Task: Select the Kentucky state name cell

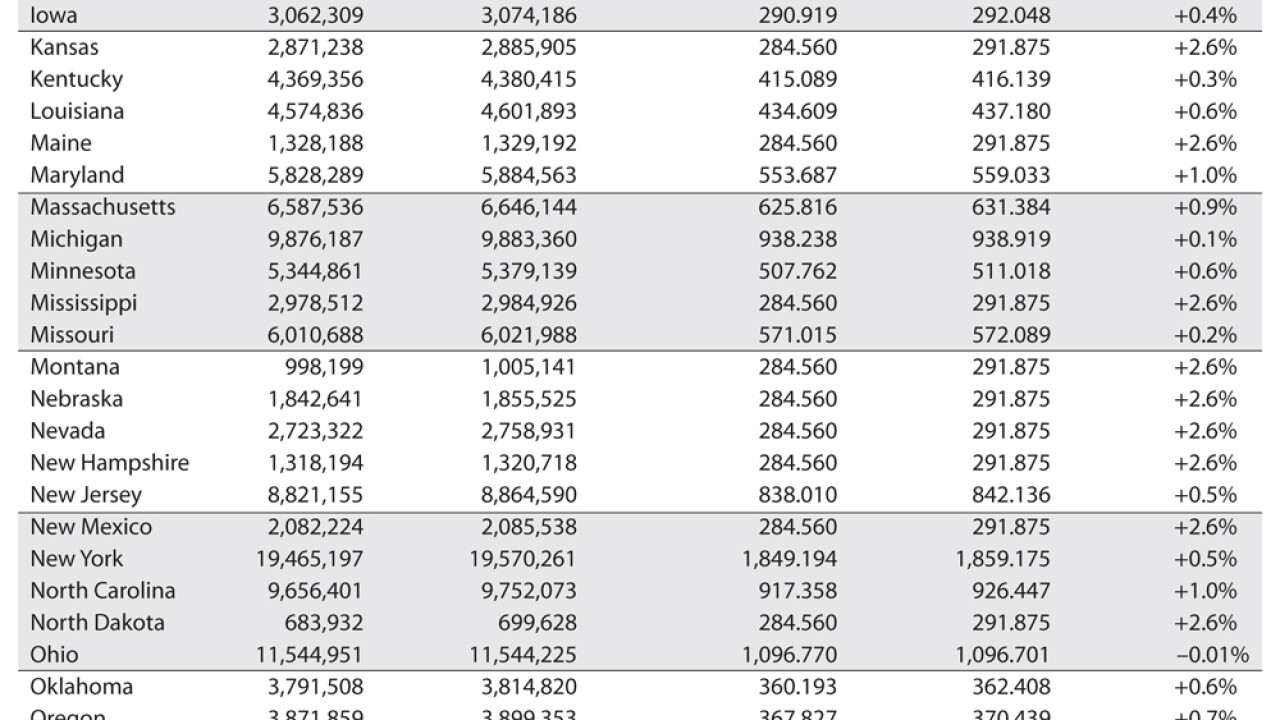Action: (76, 79)
